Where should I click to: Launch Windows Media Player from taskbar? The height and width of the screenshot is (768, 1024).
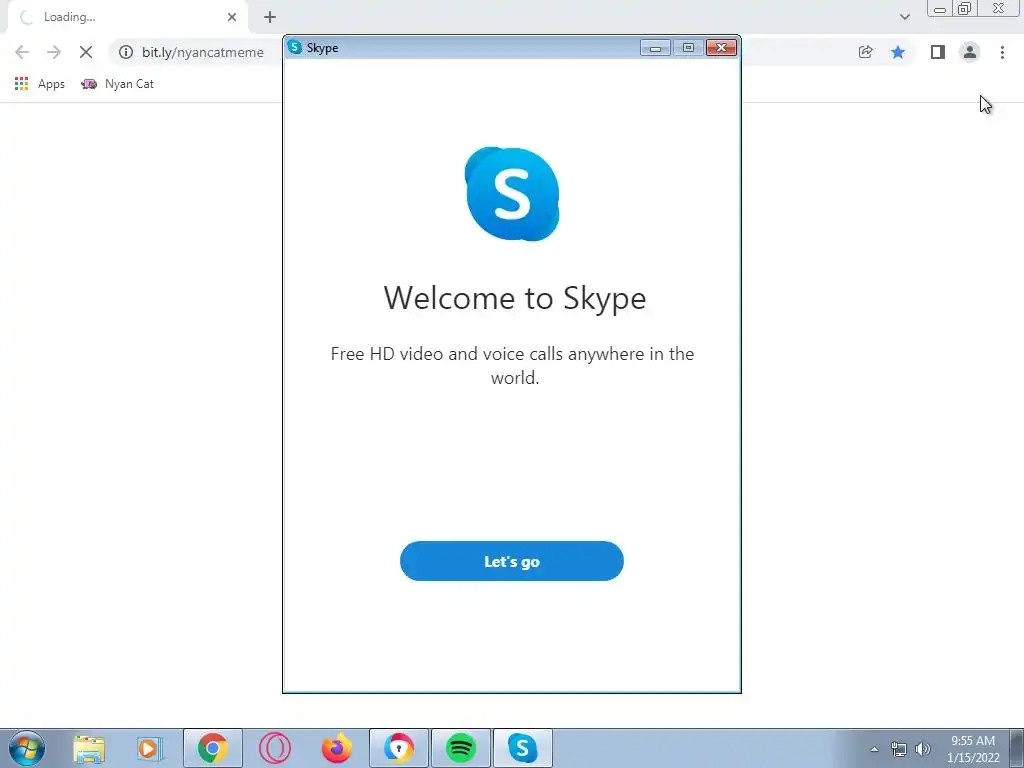tap(150, 748)
